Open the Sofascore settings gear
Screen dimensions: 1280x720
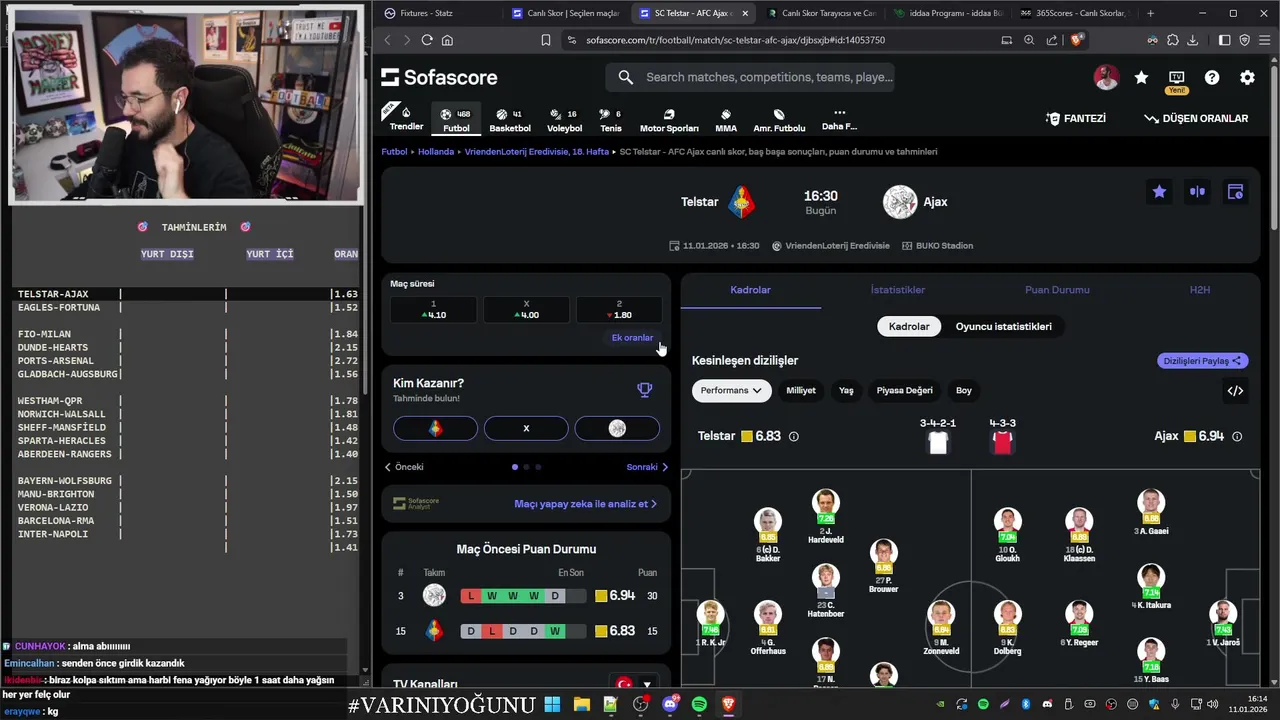click(x=1247, y=77)
